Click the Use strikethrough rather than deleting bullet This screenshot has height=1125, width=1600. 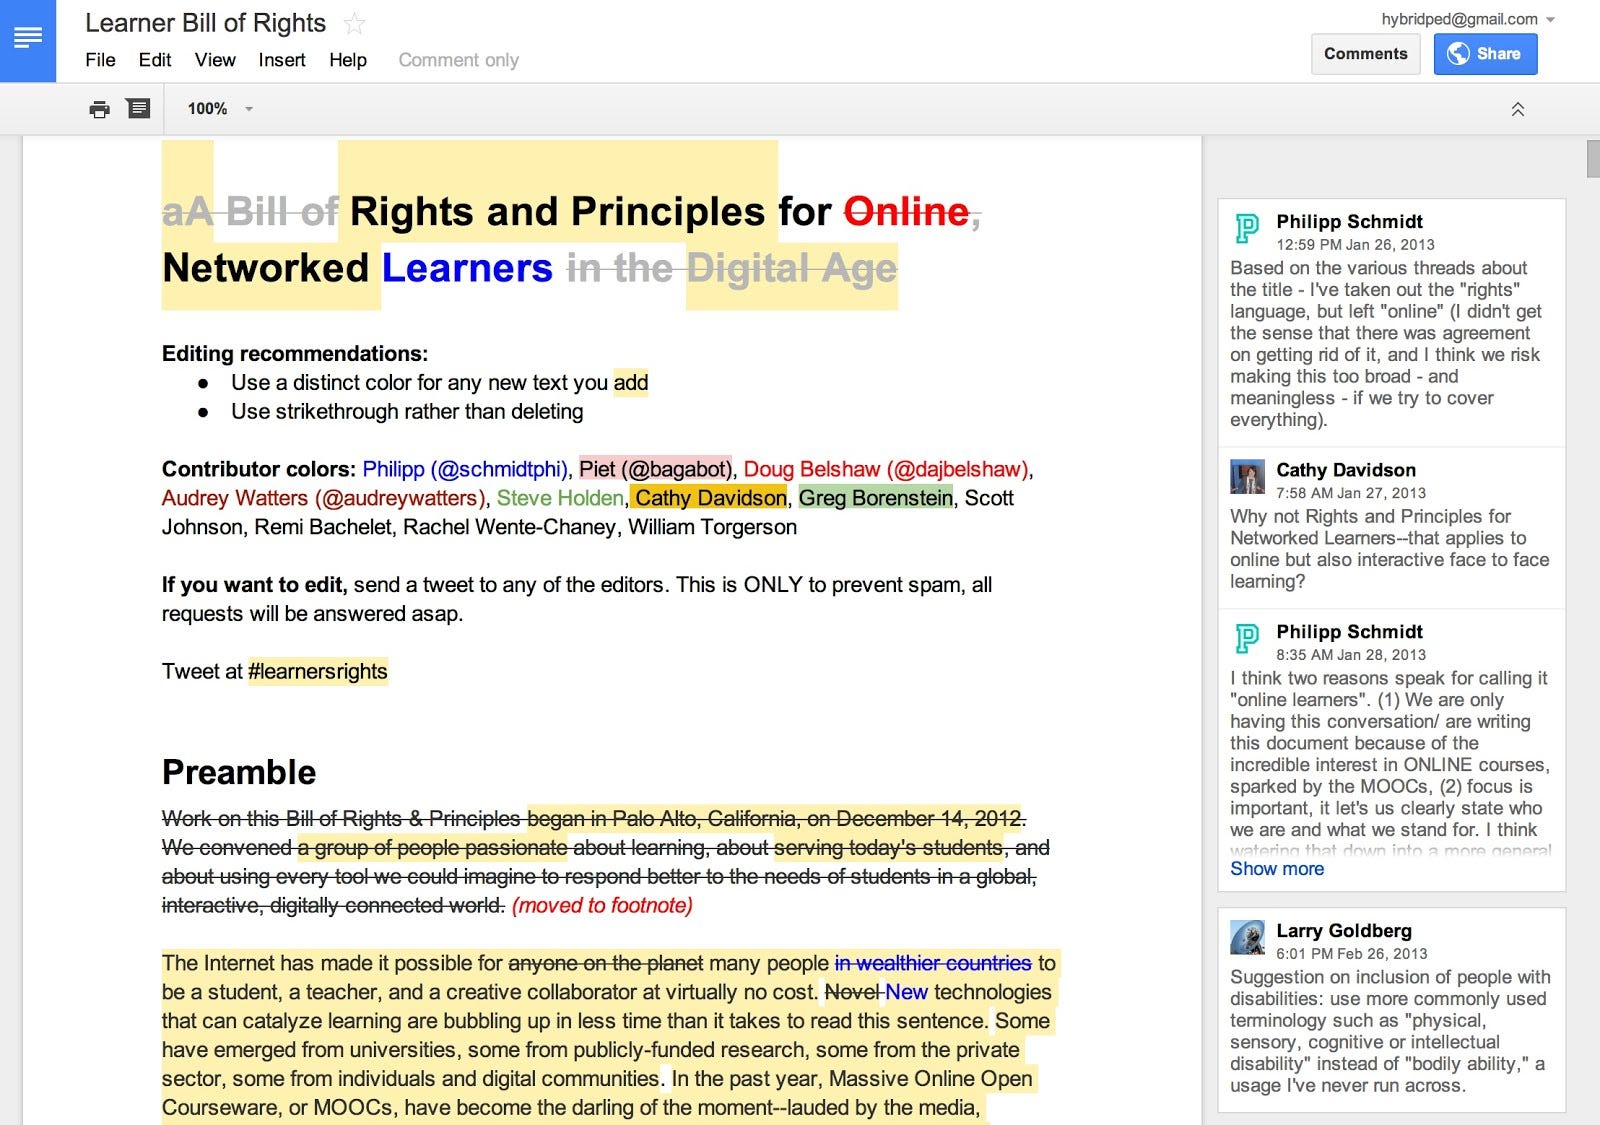tap(407, 411)
